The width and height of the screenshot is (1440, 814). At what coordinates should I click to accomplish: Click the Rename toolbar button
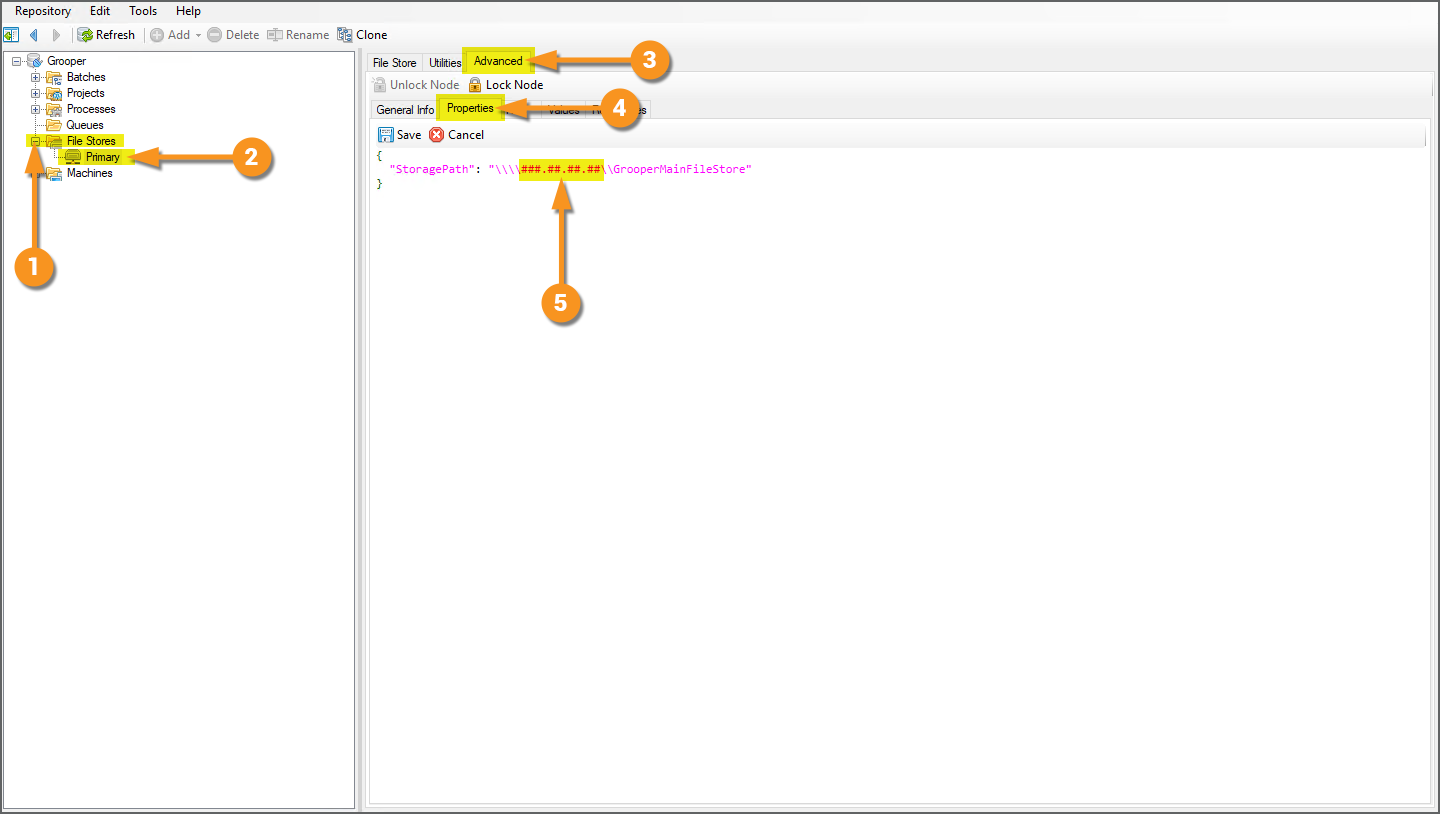click(298, 35)
